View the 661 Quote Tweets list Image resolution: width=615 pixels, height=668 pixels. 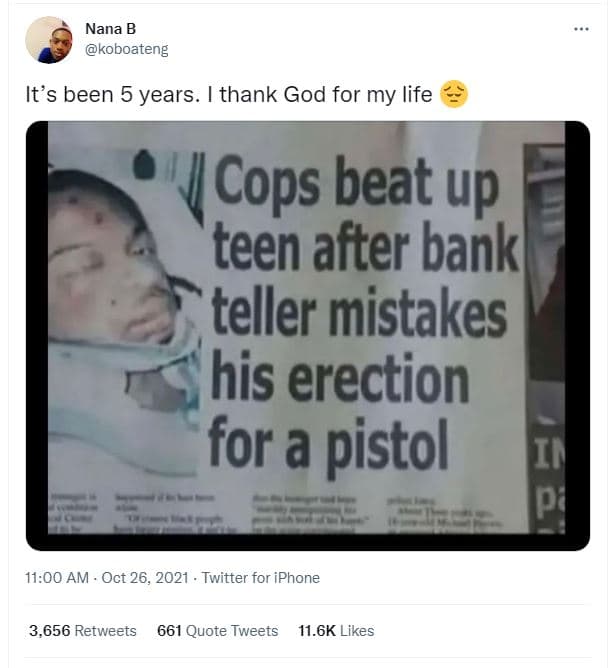(x=218, y=630)
